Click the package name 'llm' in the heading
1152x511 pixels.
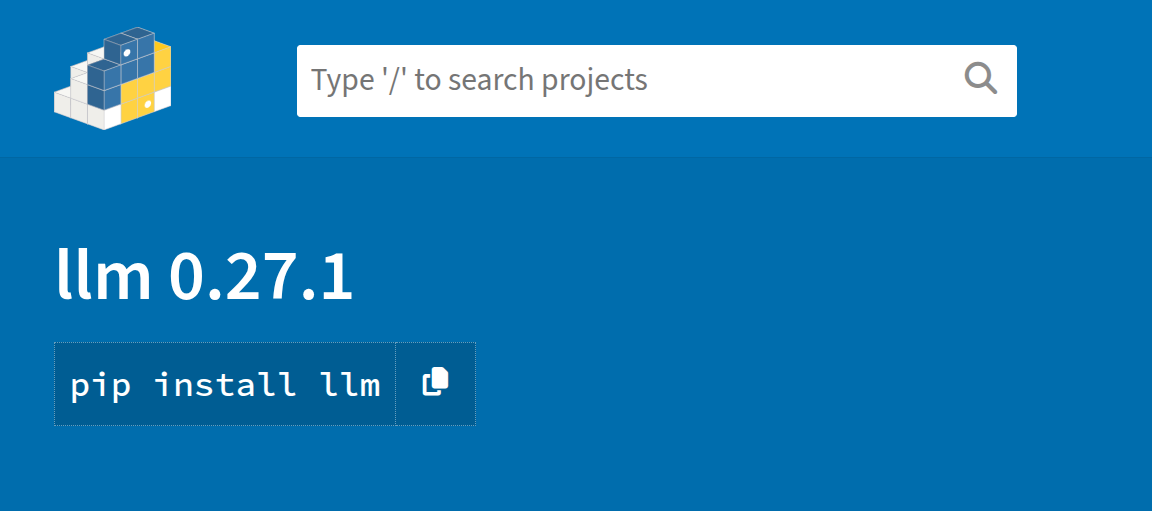[103, 277]
